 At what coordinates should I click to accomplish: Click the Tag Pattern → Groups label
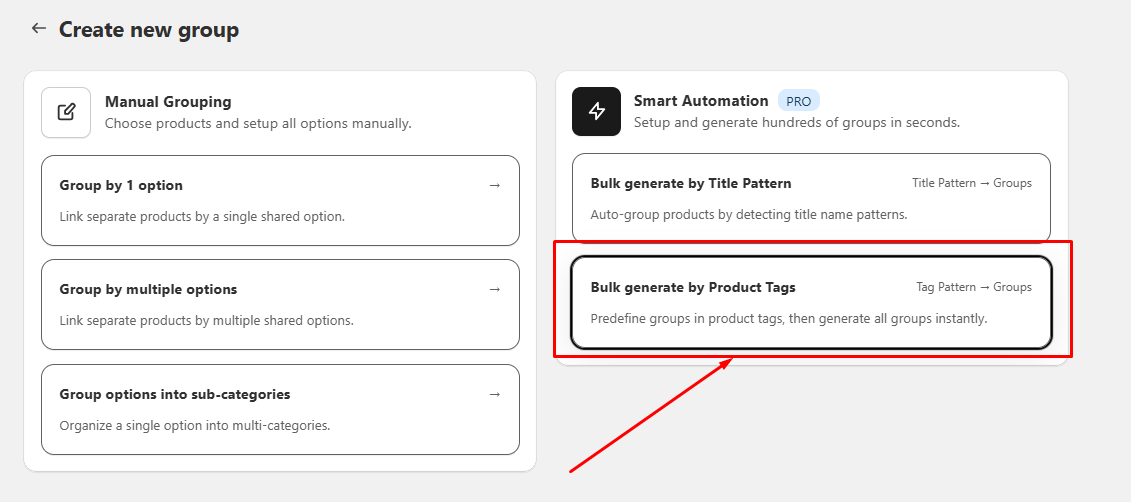tap(973, 287)
